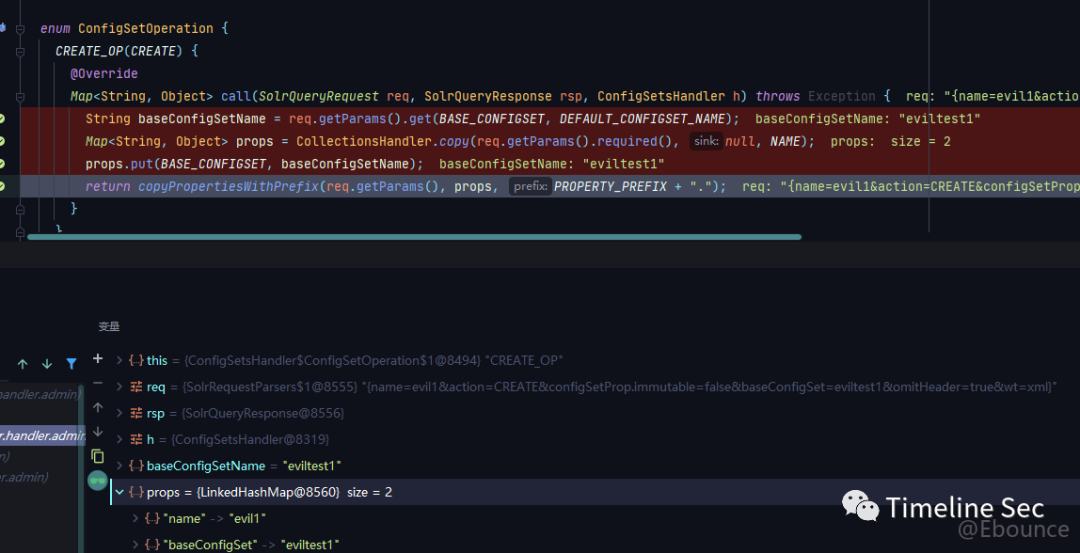Expand the 'this' variable node
The image size is (1080, 553).
coord(120,360)
